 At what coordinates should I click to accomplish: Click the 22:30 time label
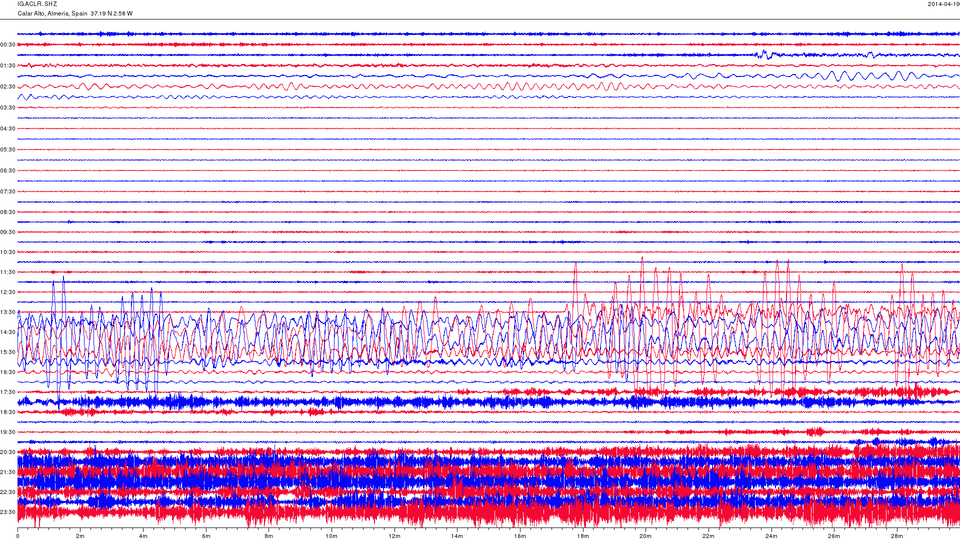[x=8, y=492]
